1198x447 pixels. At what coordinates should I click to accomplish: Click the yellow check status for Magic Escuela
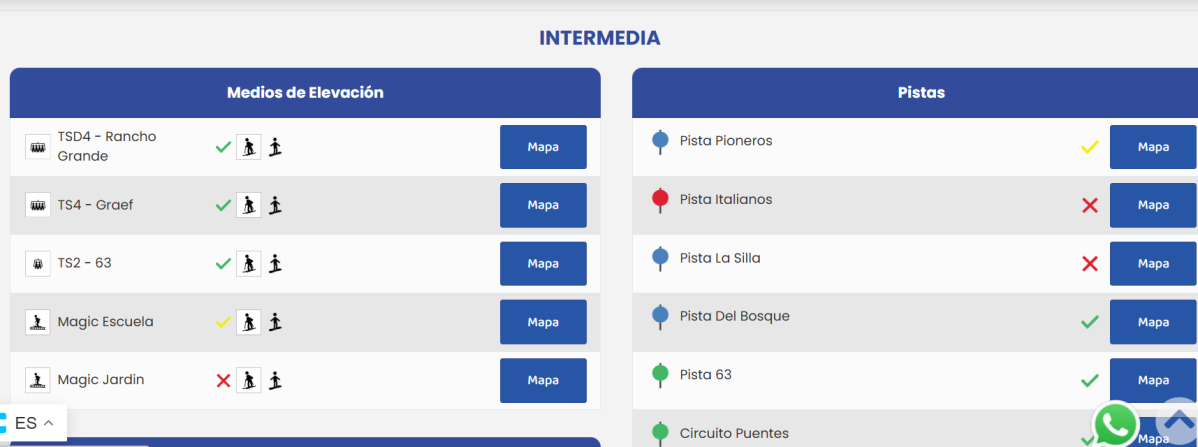pos(223,322)
